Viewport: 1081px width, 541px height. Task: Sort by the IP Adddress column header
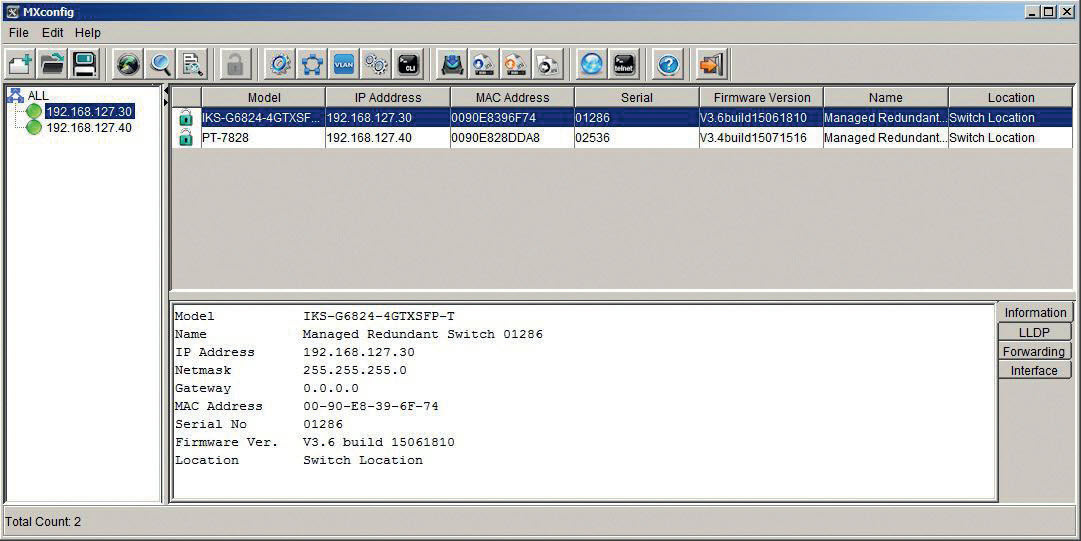(388, 98)
